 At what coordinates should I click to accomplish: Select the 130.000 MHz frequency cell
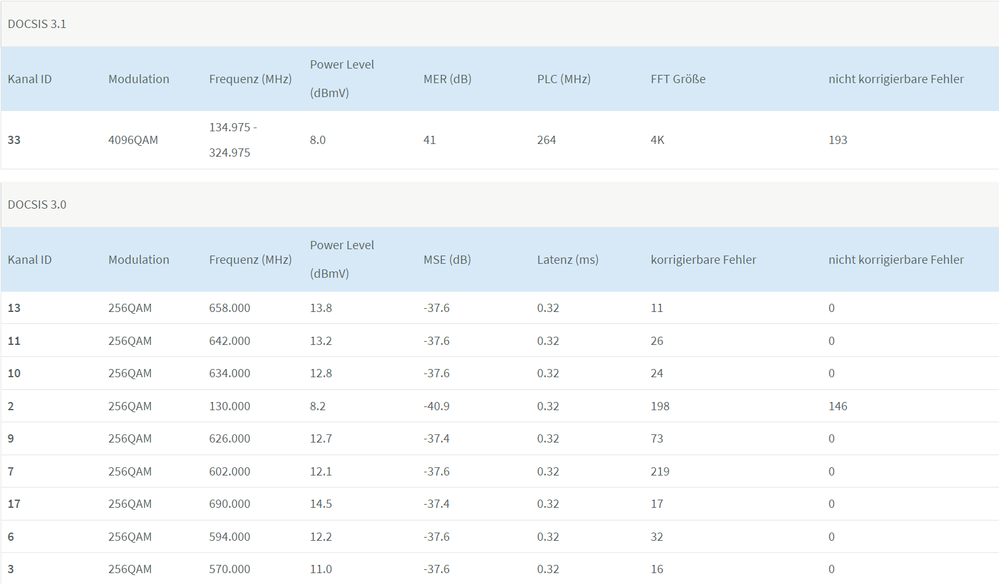tap(230, 406)
